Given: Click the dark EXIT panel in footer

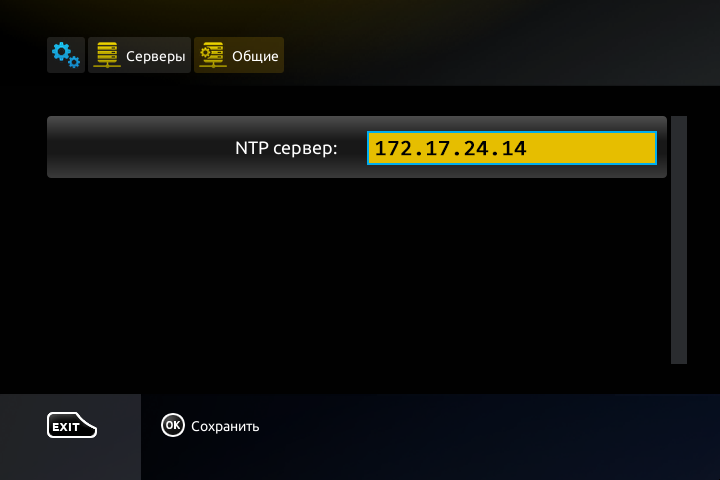Looking at the screenshot, I should click(70, 437).
